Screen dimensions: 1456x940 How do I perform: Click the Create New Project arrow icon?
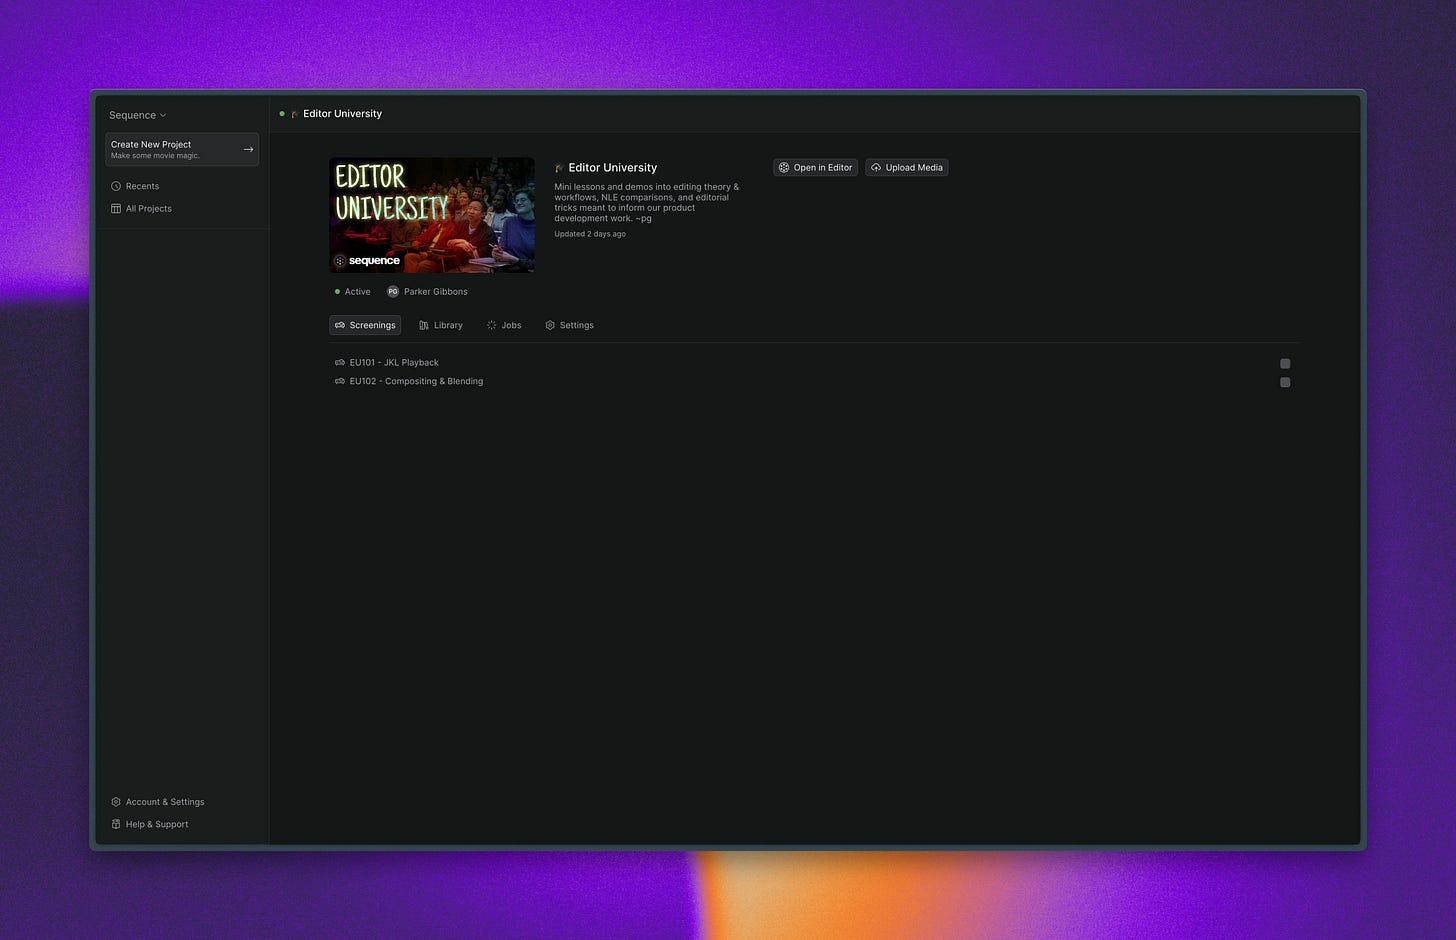click(248, 149)
